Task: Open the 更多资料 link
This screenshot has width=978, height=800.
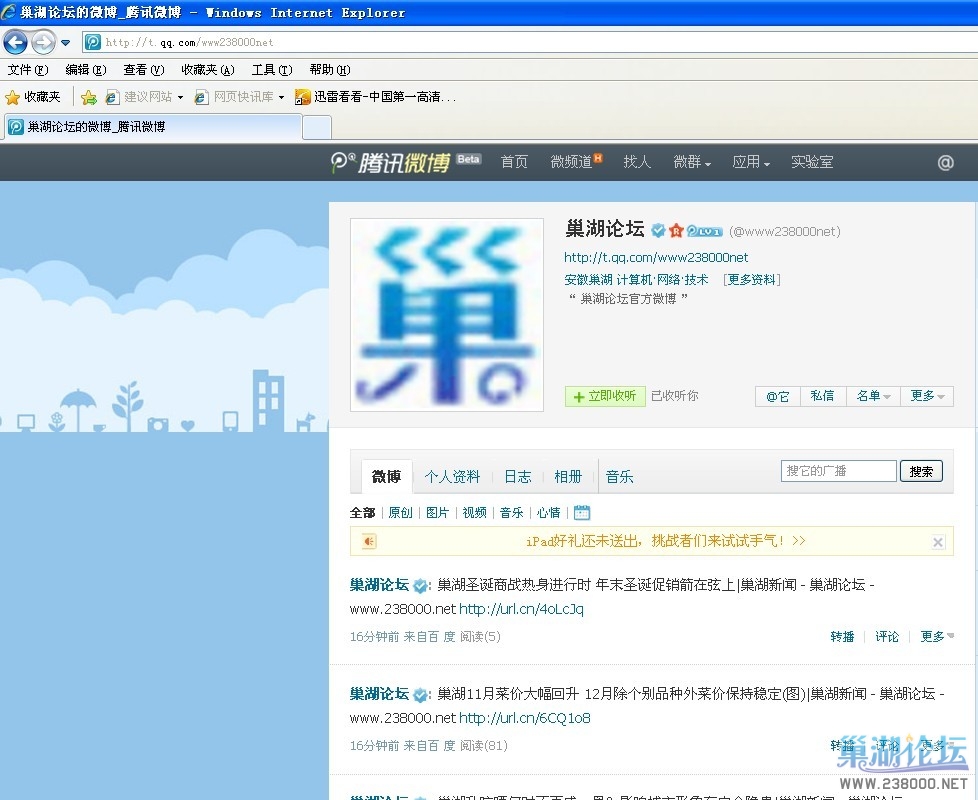Action: [x=752, y=280]
